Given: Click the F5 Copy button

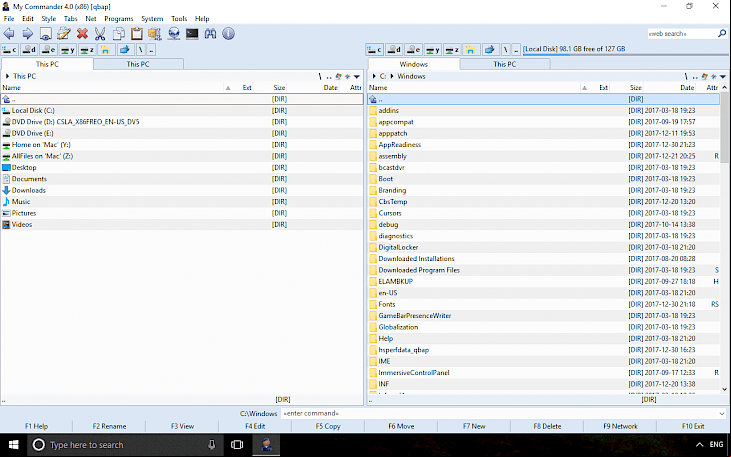Looking at the screenshot, I should 328,426.
